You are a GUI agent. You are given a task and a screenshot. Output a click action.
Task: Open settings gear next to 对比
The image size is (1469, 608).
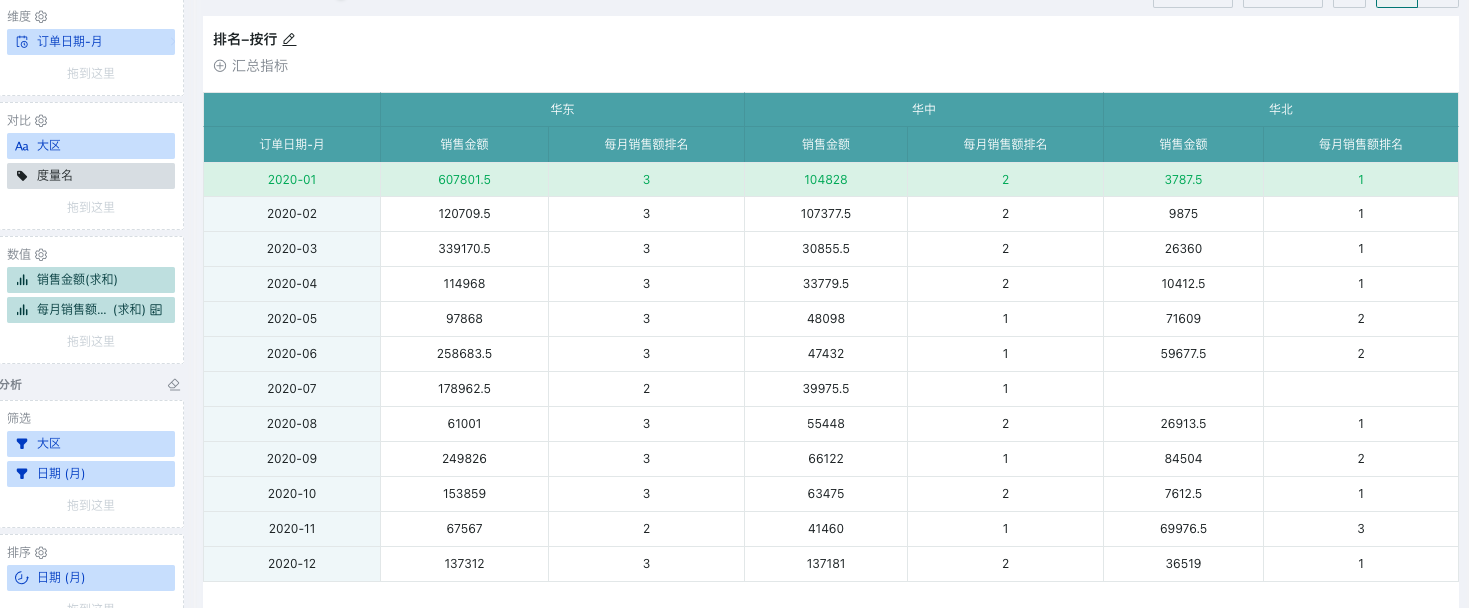41,121
